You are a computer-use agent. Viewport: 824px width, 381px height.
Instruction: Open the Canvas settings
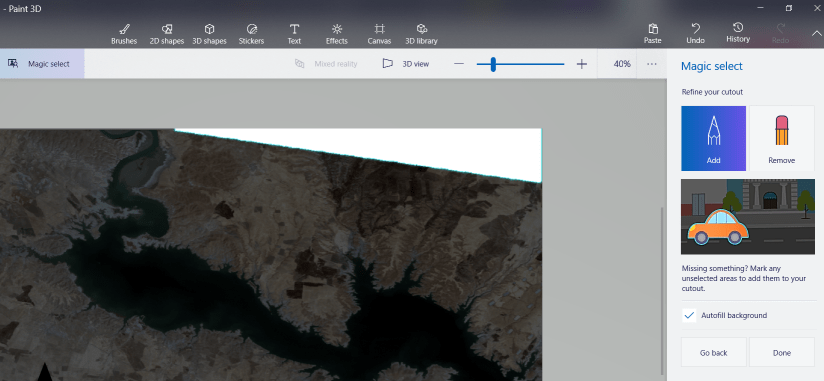(379, 34)
